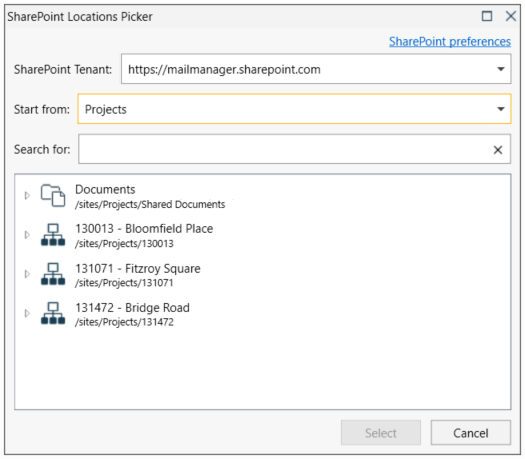Expand the 131472 - Bridge Road node
The image size is (525, 459).
(27, 313)
